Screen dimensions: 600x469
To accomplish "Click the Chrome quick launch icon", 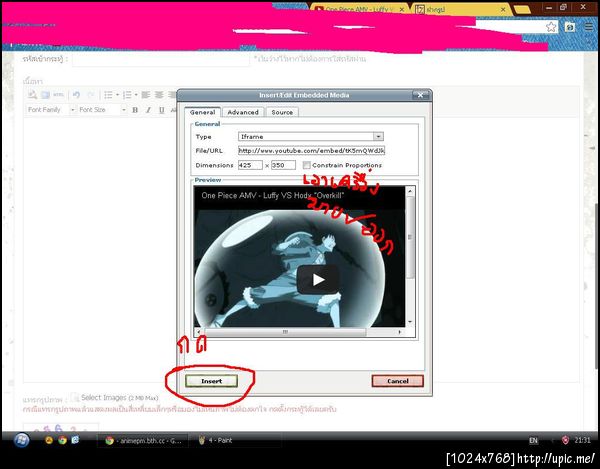I will pos(62,440).
